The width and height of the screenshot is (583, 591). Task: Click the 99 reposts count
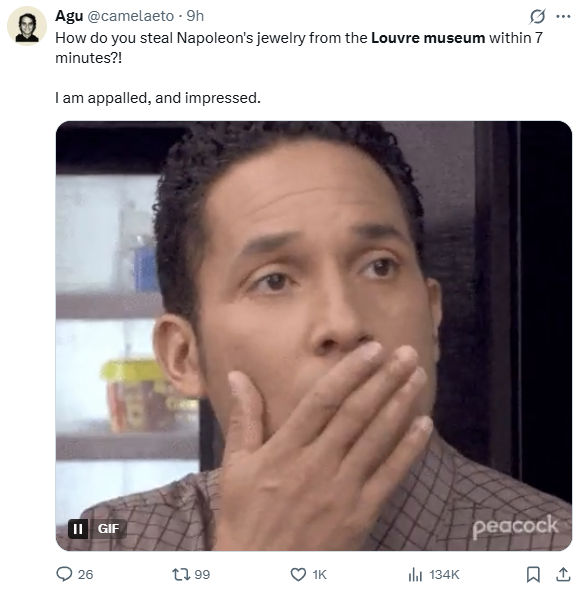point(202,574)
